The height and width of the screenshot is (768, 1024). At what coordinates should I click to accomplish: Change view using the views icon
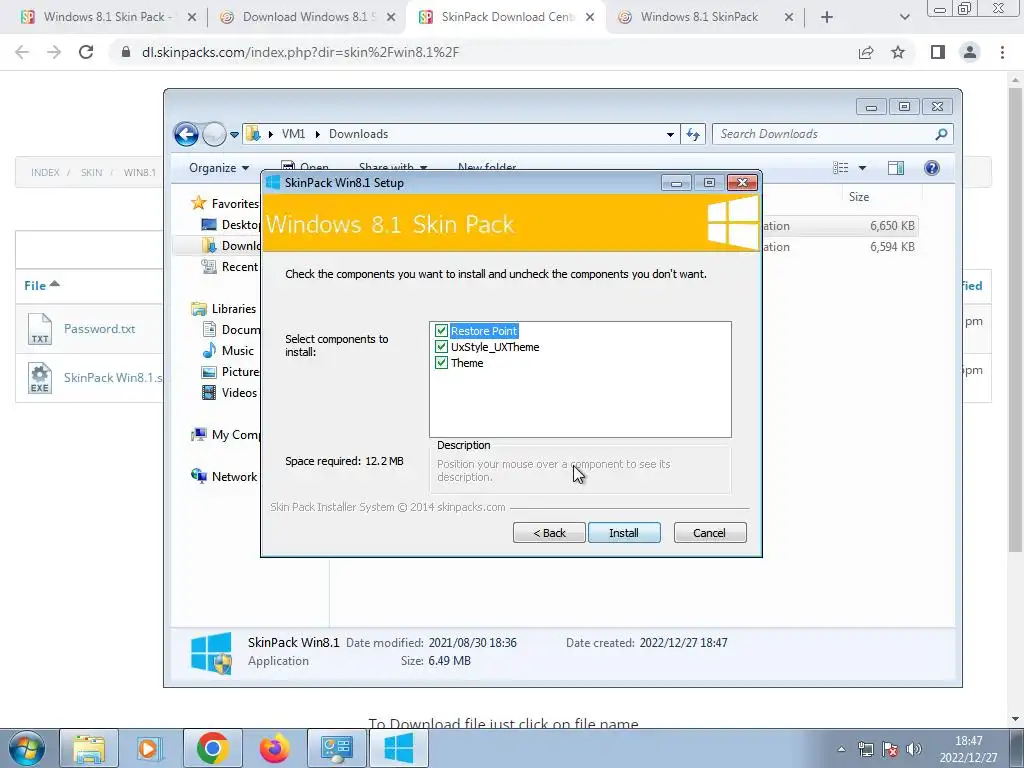[841, 168]
